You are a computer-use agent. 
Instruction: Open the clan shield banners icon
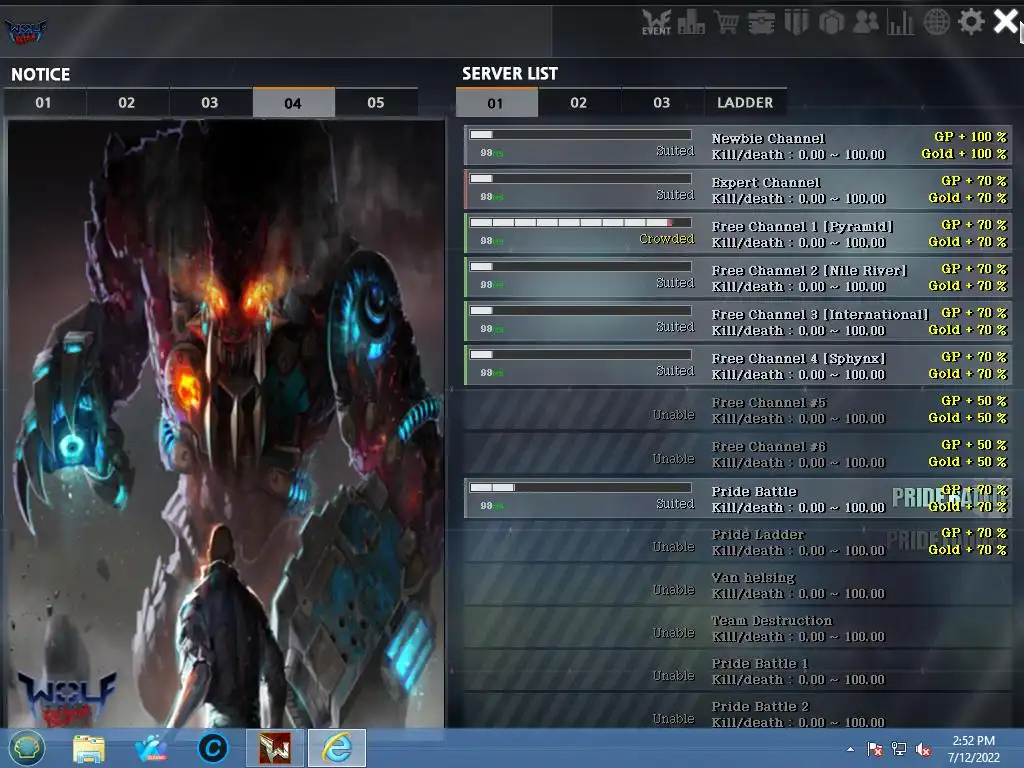point(796,22)
